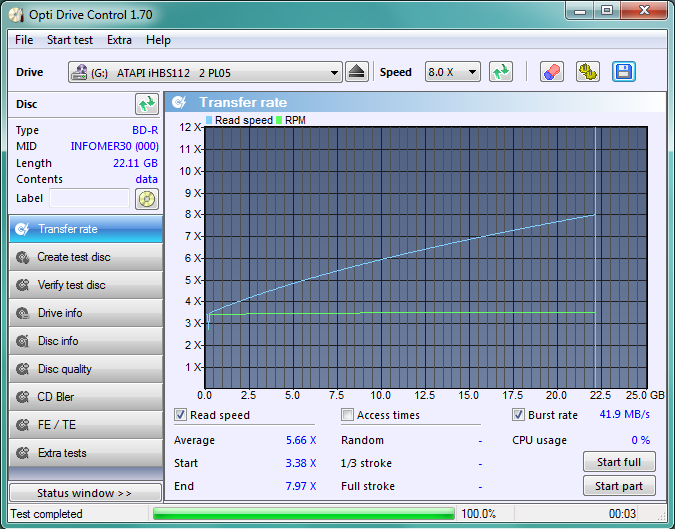Screen dimensions: 675x529
Task: Open the Transfer rate sidebar section
Action: [x=86, y=229]
